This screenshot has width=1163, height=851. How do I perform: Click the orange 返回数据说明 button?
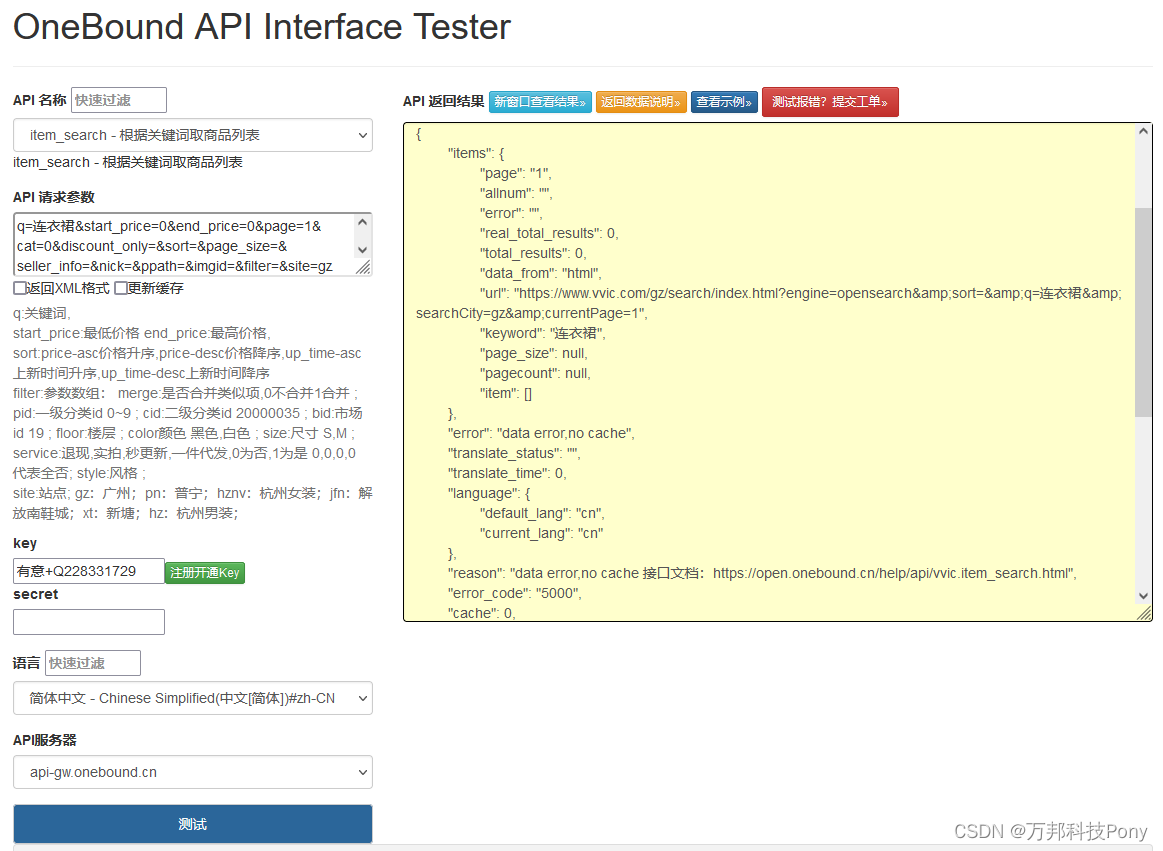(641, 102)
